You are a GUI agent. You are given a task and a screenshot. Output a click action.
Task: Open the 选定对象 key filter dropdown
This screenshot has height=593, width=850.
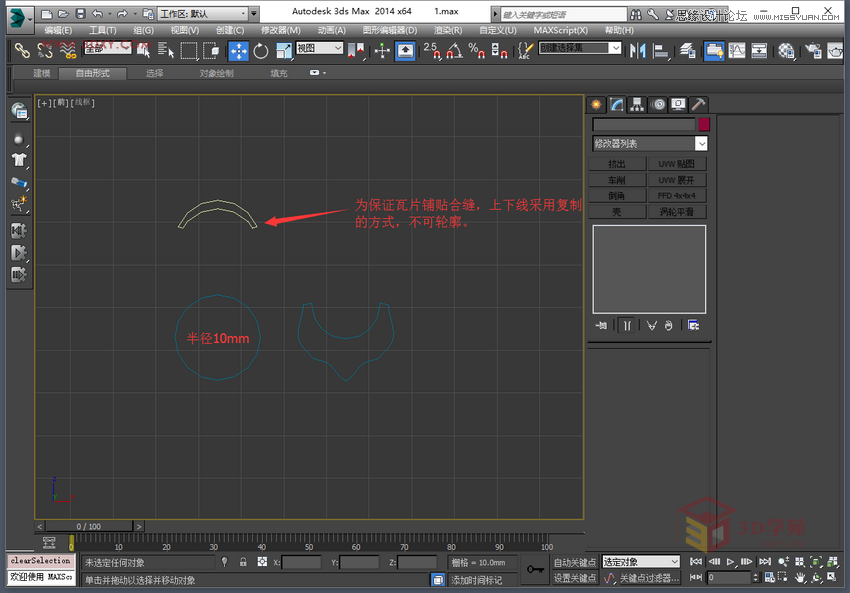tap(640, 562)
